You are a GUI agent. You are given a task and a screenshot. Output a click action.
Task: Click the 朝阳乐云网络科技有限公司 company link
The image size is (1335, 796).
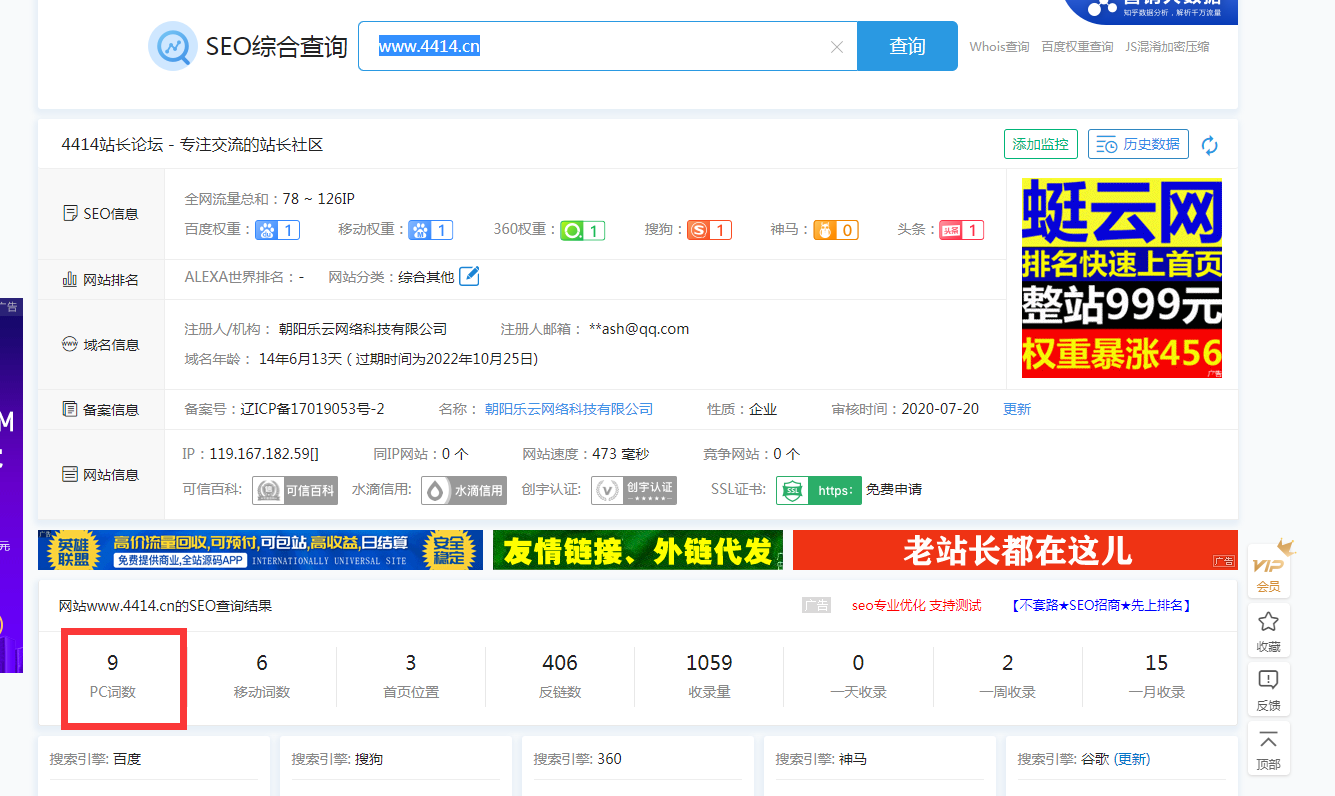[569, 409]
